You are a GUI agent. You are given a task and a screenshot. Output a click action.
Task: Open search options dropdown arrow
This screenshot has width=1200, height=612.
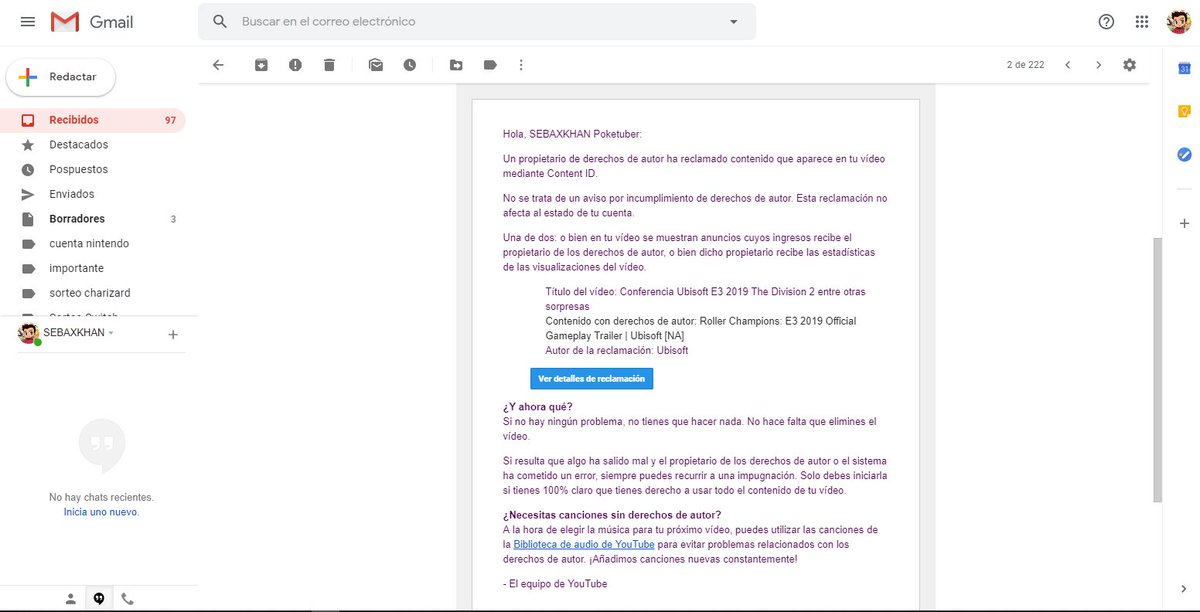click(x=733, y=21)
